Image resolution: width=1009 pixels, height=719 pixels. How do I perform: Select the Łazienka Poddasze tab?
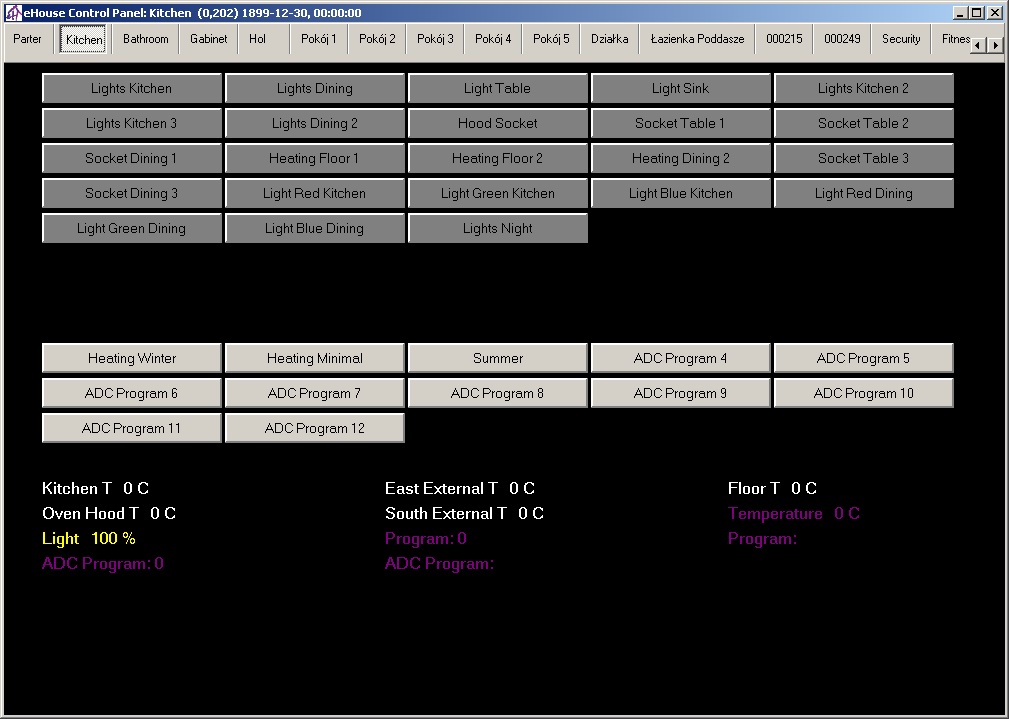click(697, 39)
